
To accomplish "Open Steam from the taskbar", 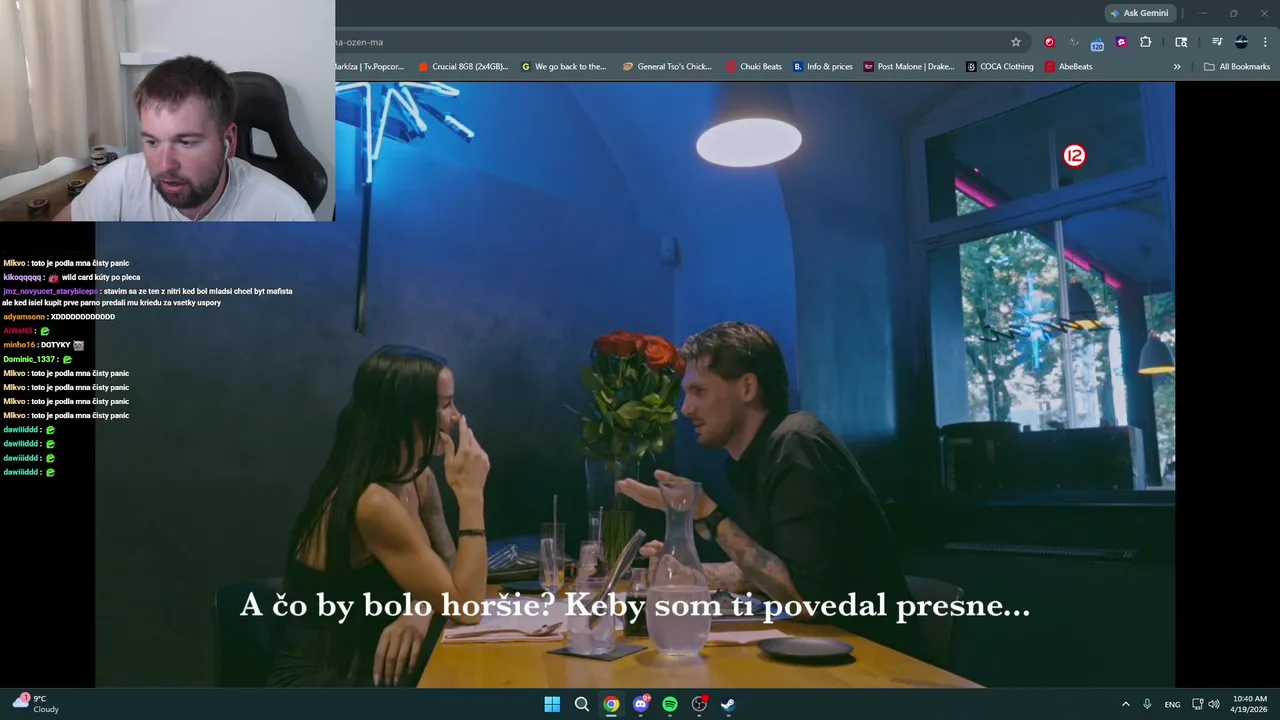I will point(728,704).
